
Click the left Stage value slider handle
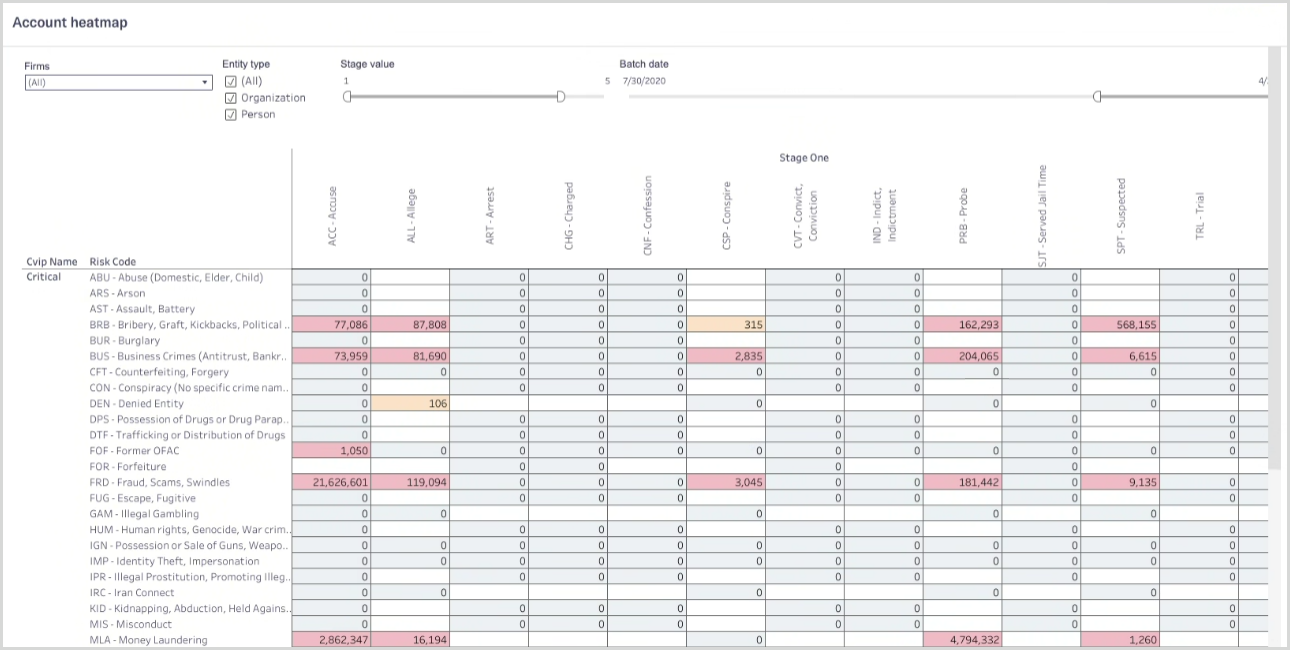tap(348, 97)
